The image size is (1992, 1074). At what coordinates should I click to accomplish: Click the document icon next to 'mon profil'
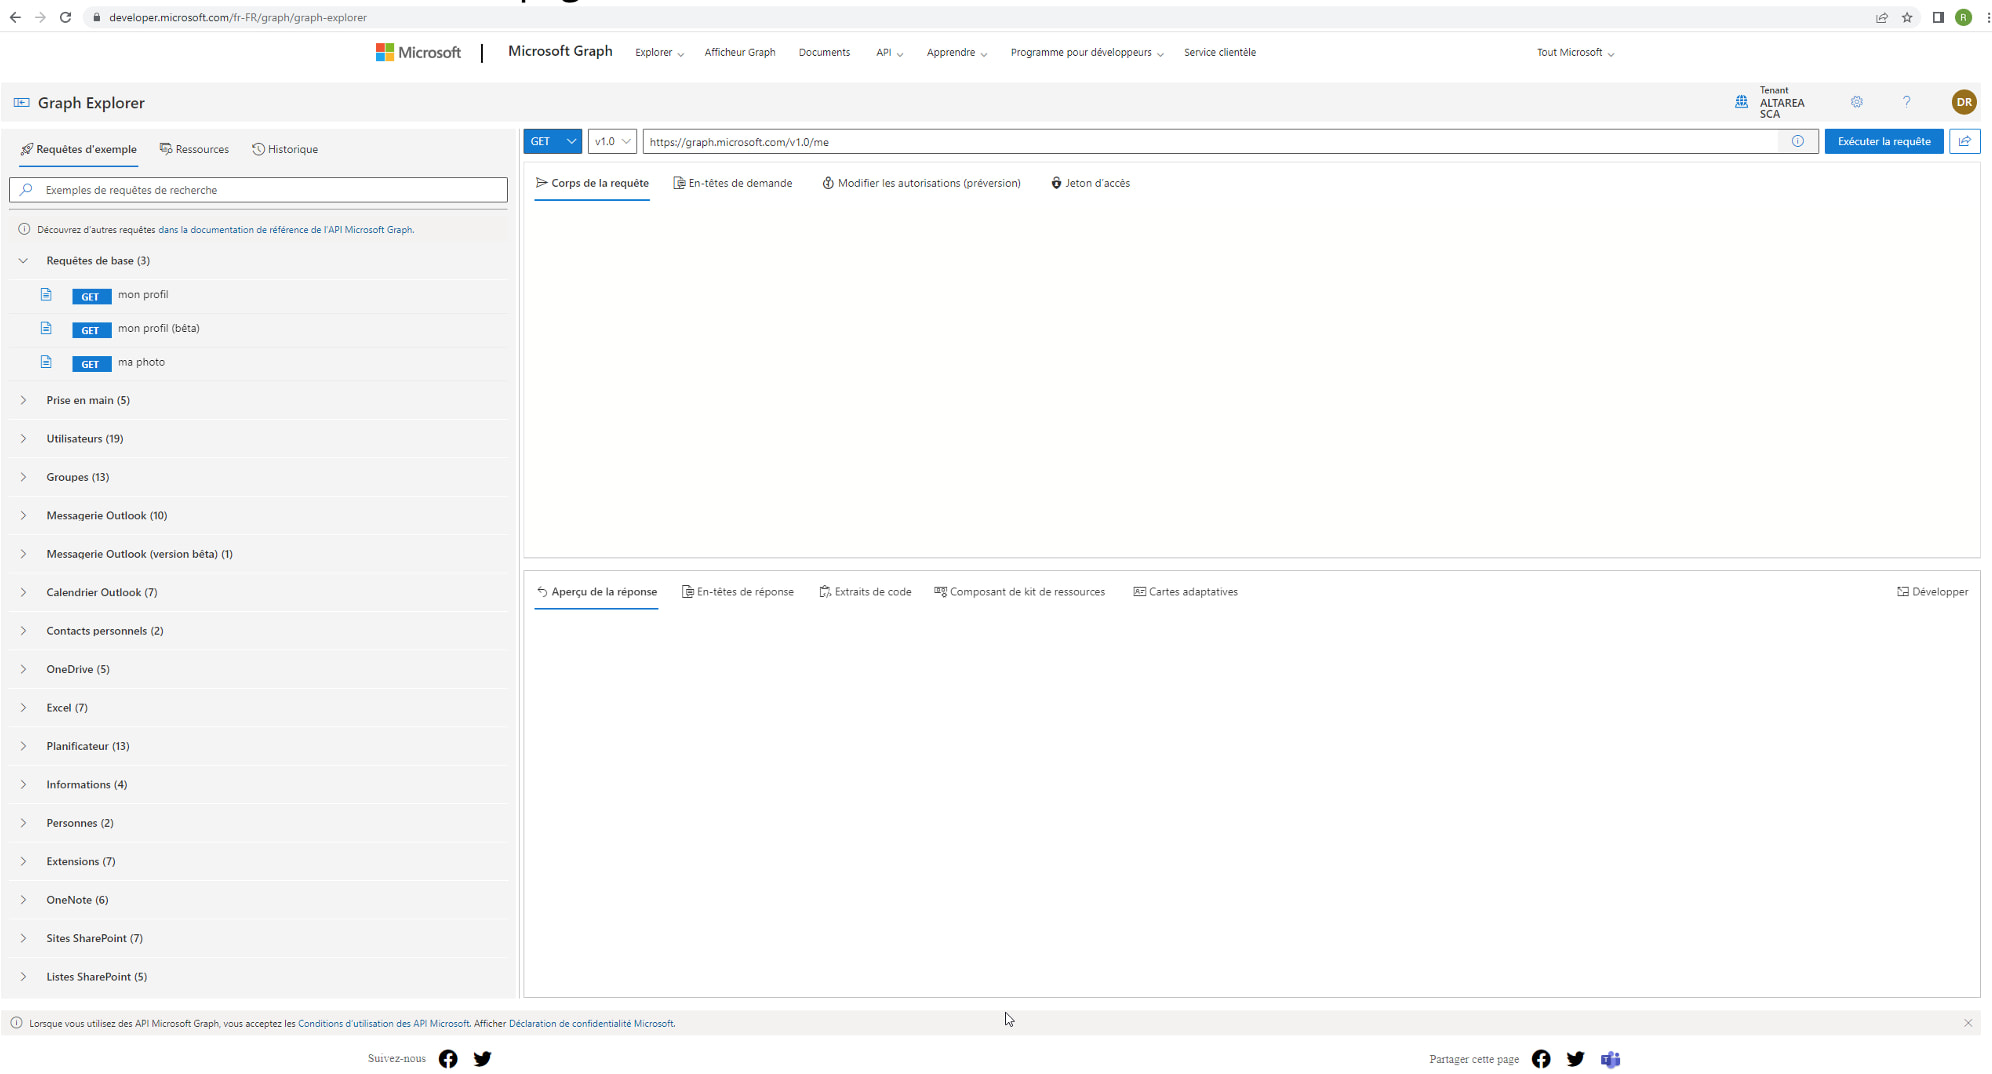[46, 294]
